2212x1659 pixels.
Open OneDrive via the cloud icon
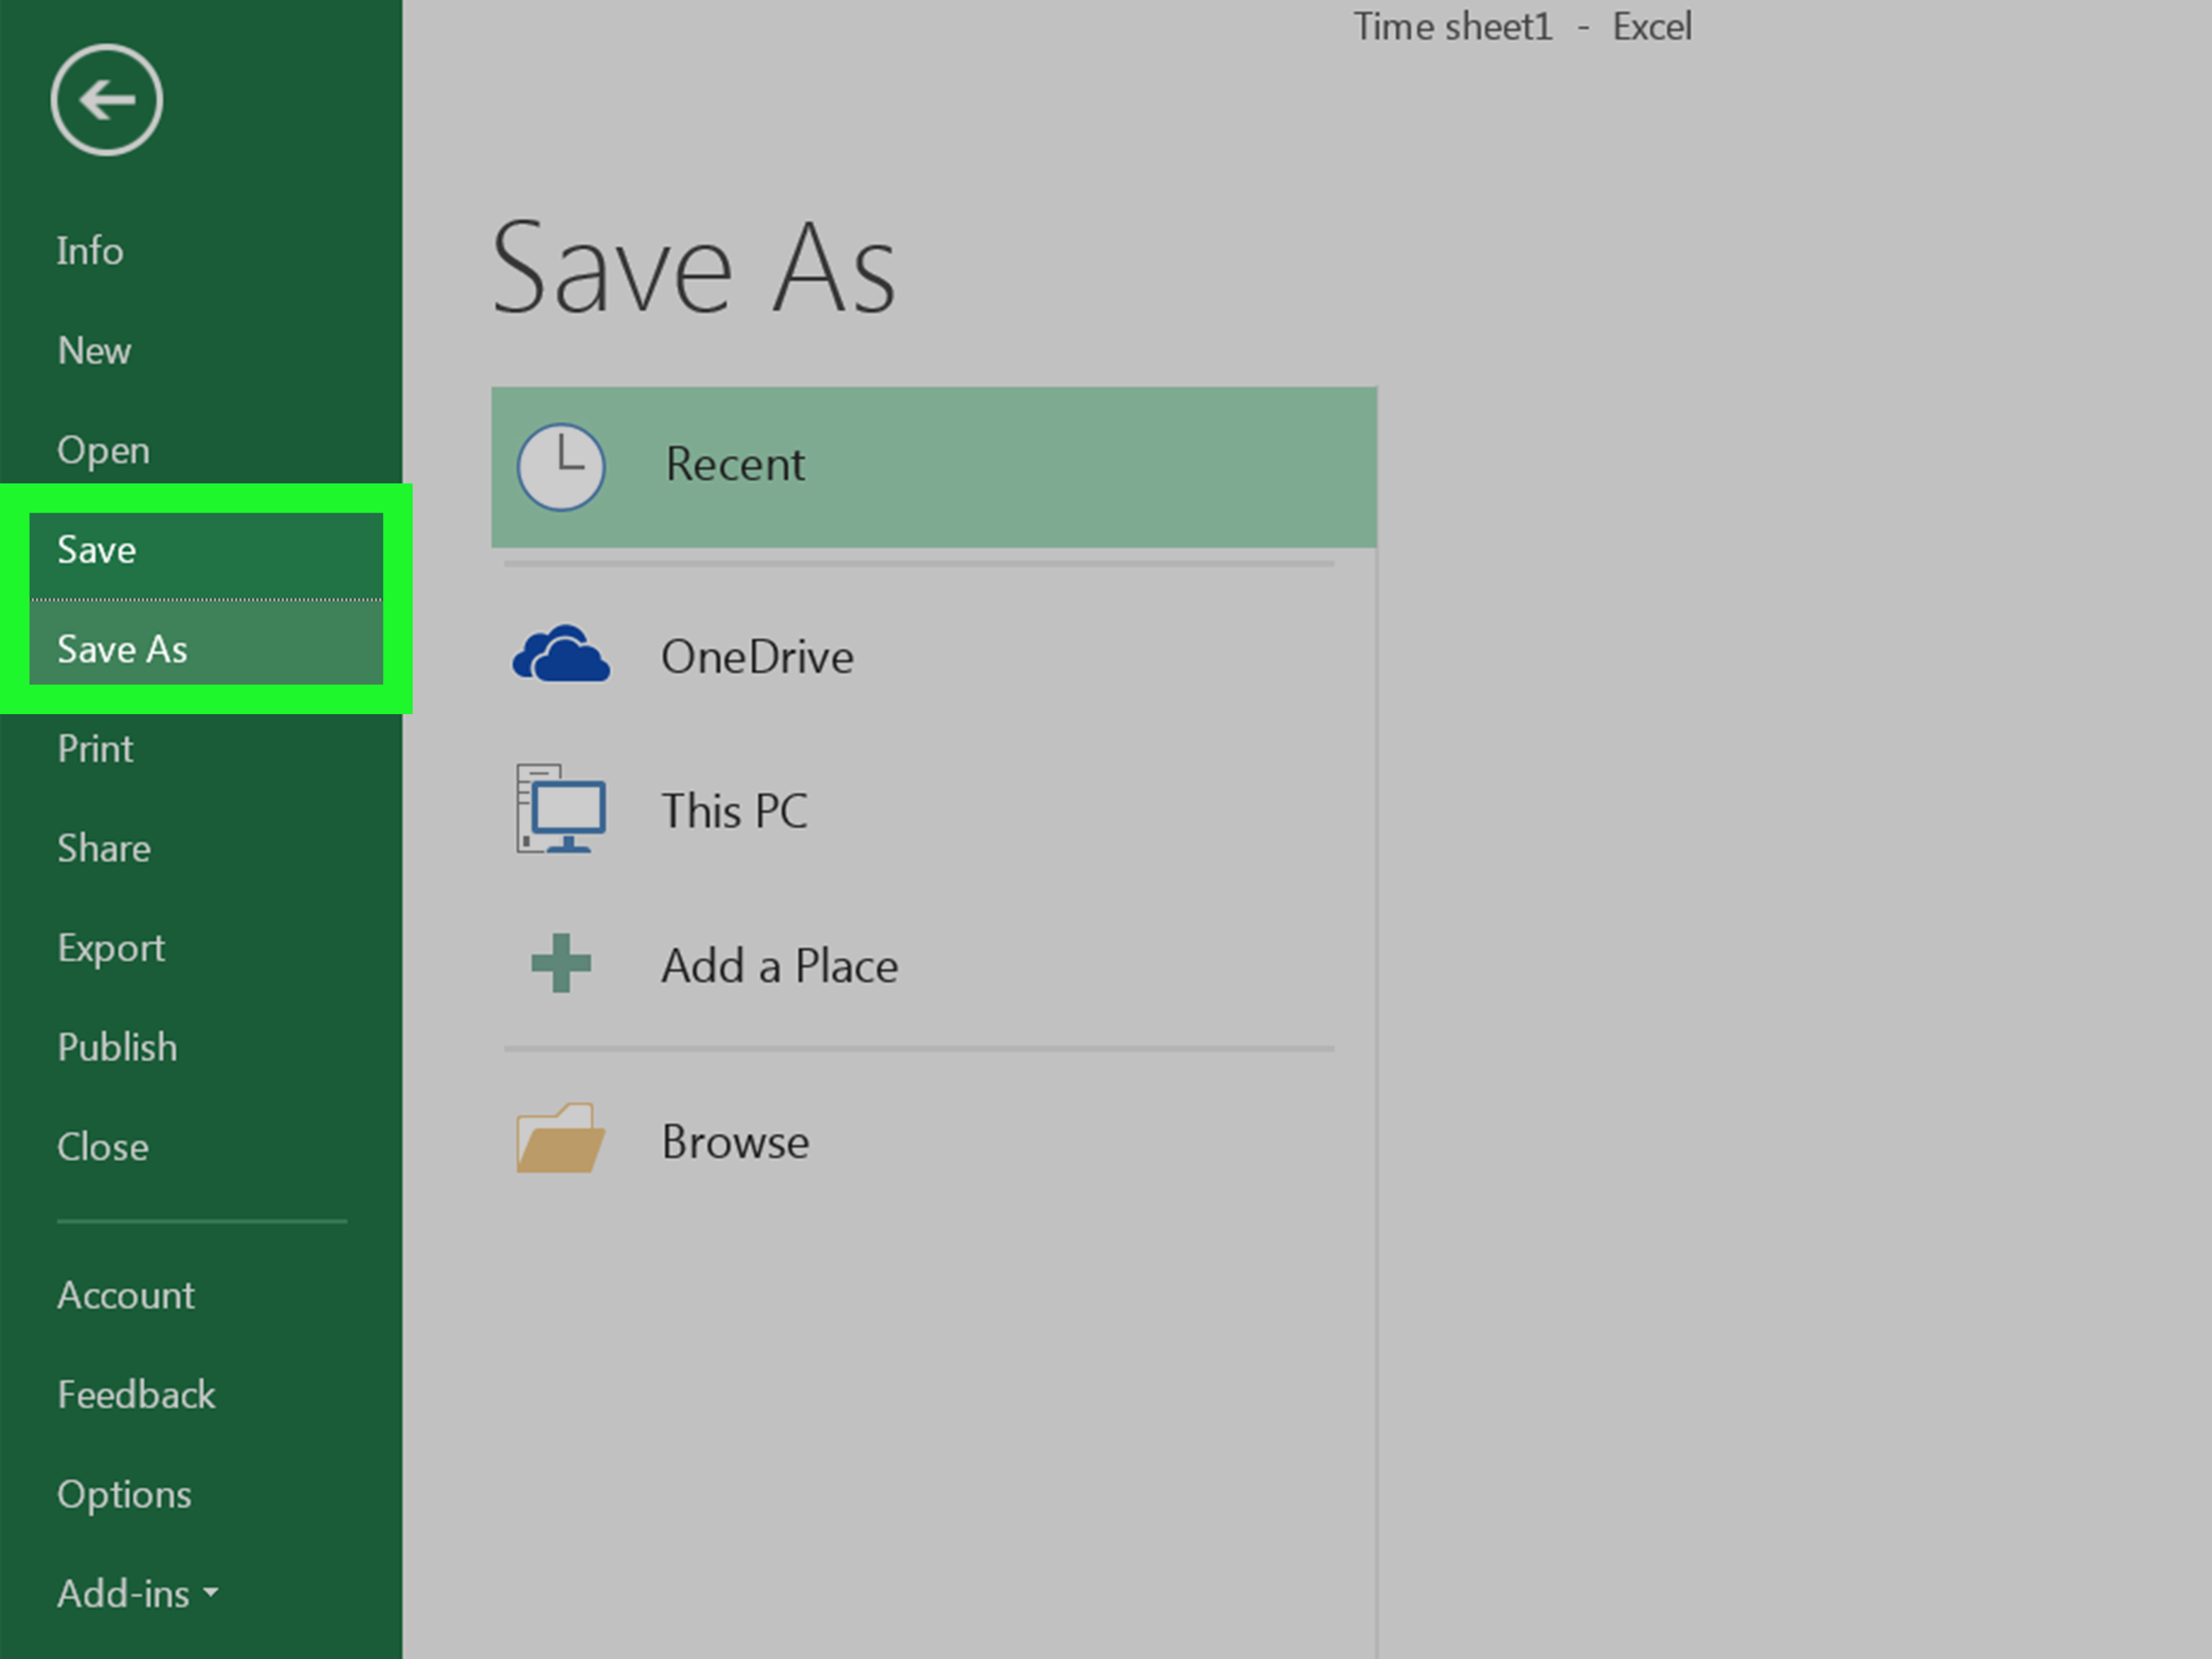(560, 655)
